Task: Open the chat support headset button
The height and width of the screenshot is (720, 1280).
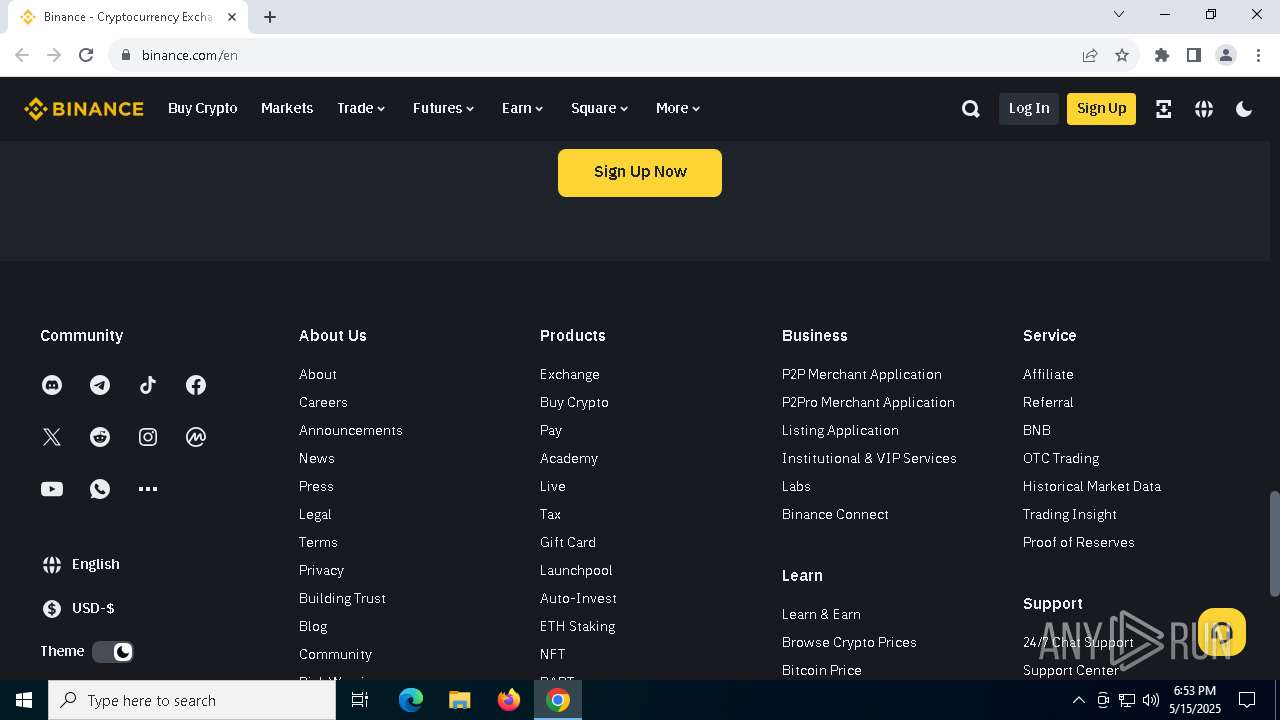Action: point(1222,632)
